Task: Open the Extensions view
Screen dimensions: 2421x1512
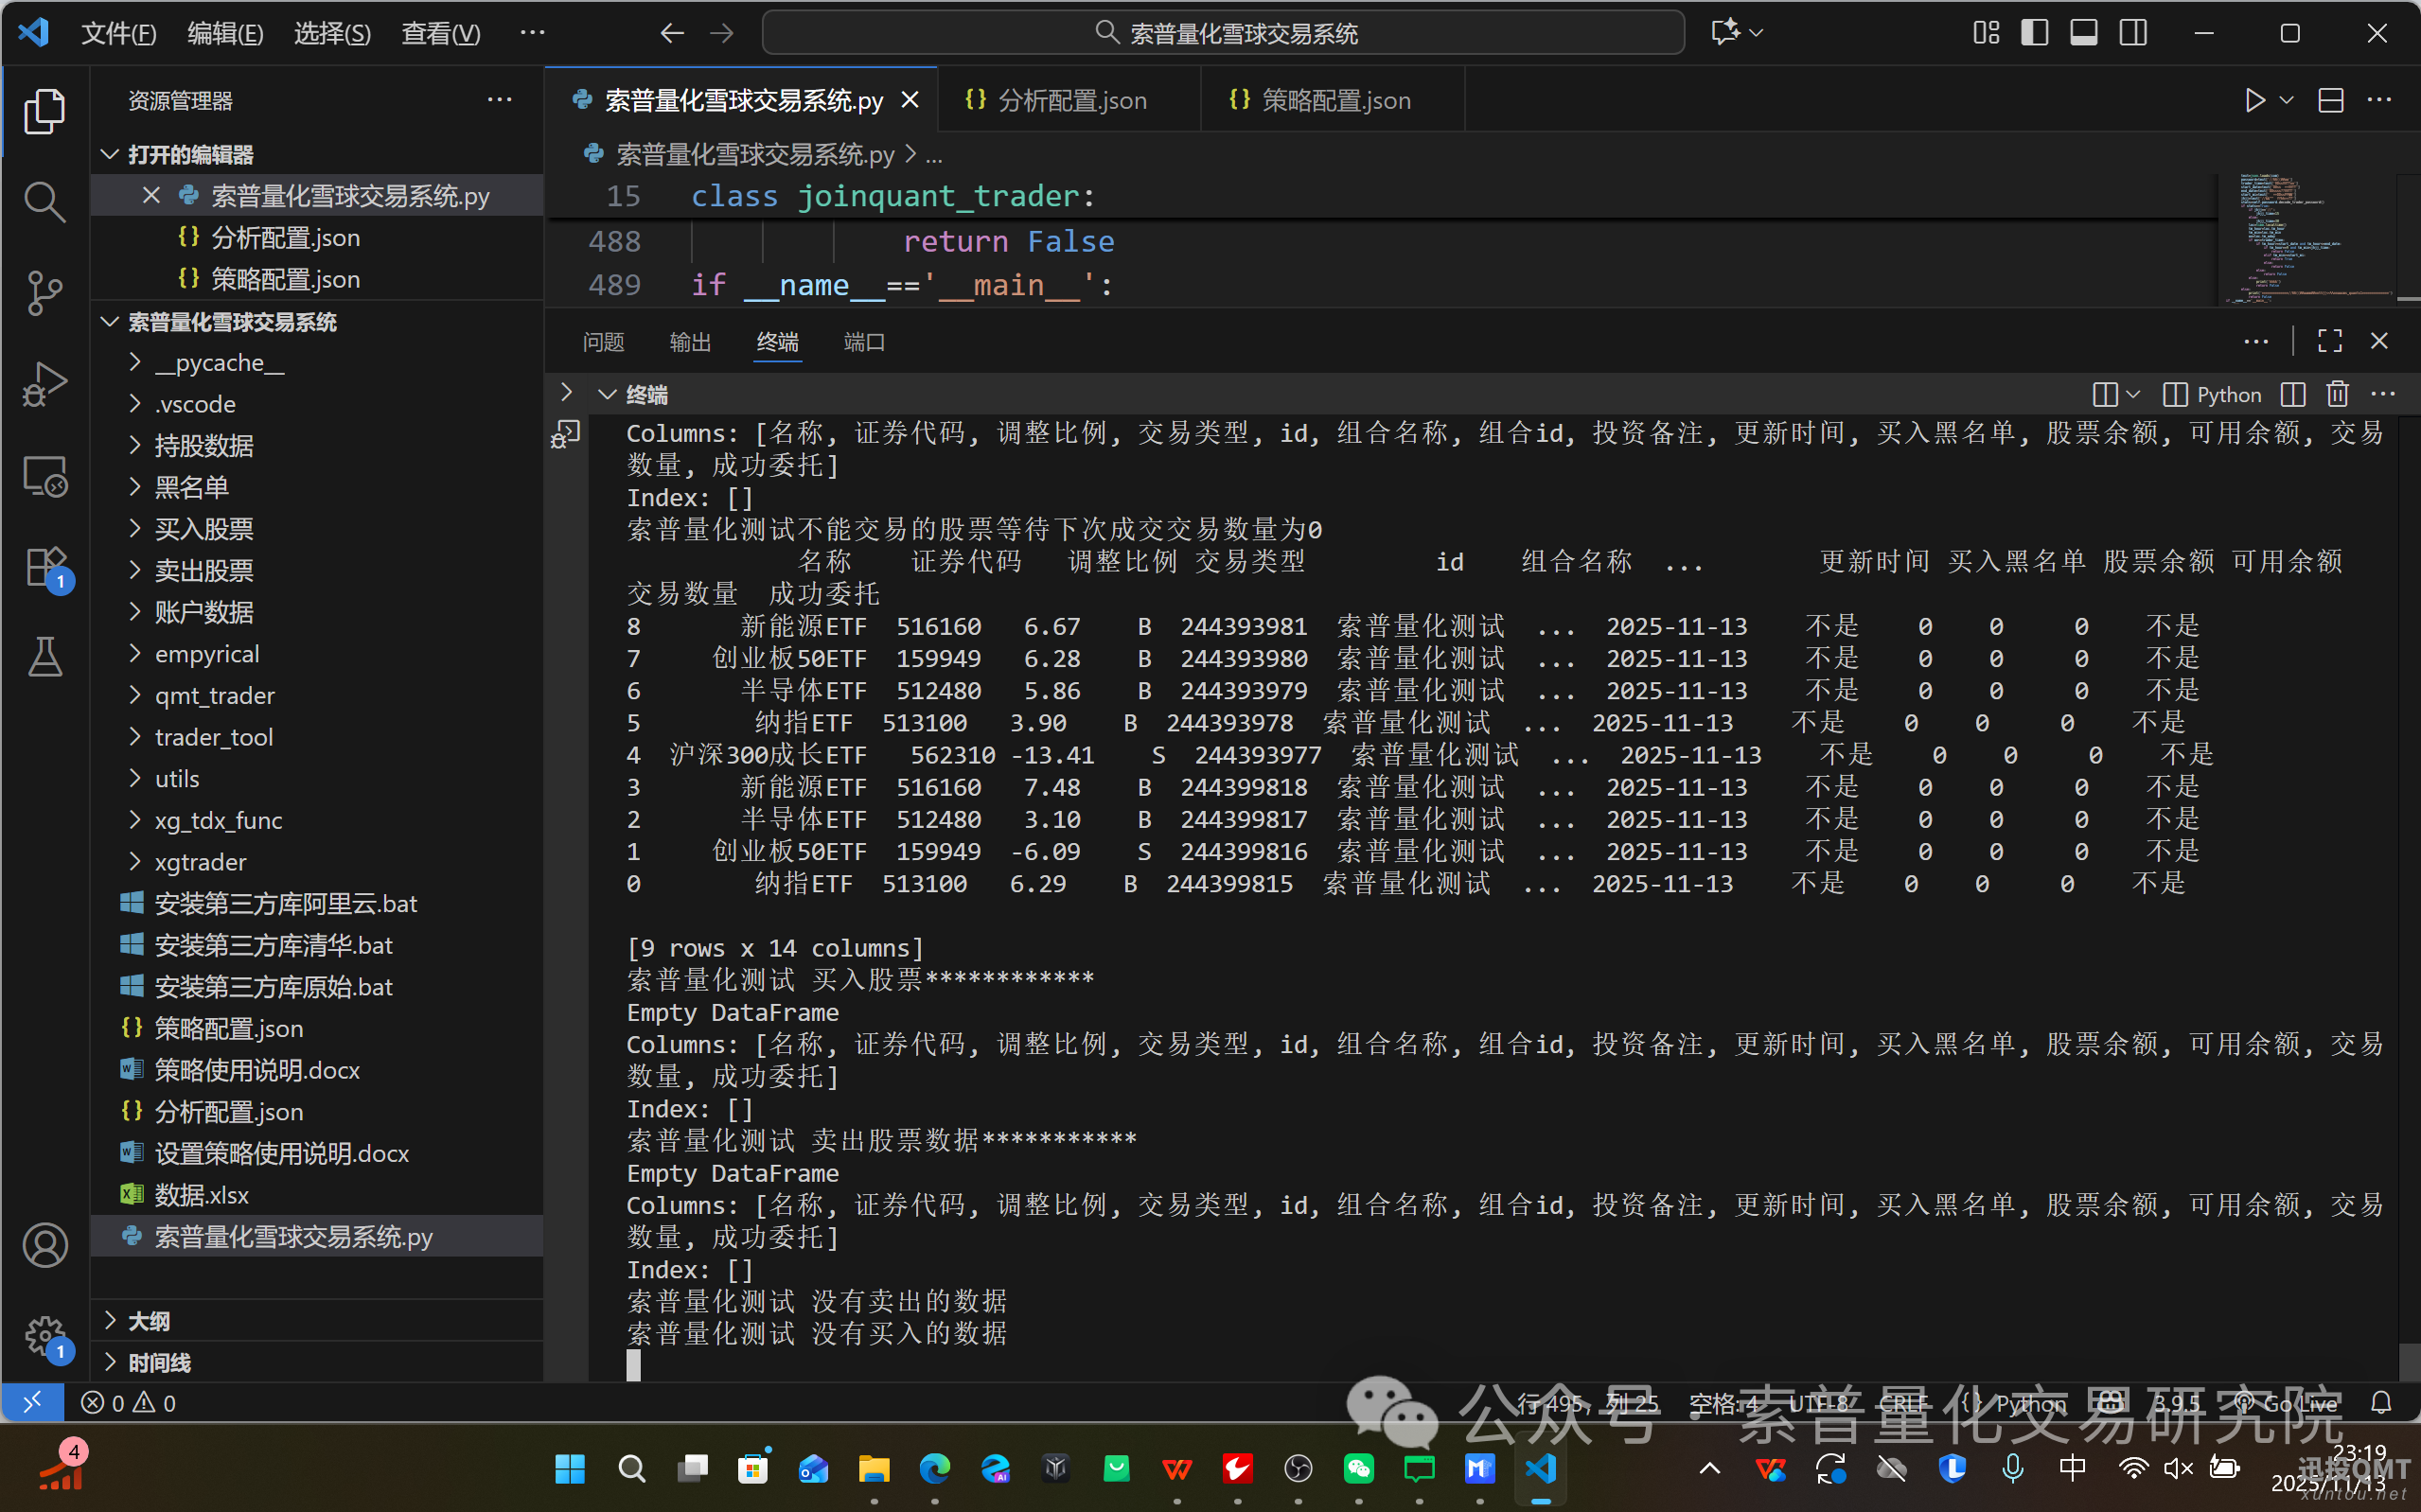Action: click(x=45, y=566)
